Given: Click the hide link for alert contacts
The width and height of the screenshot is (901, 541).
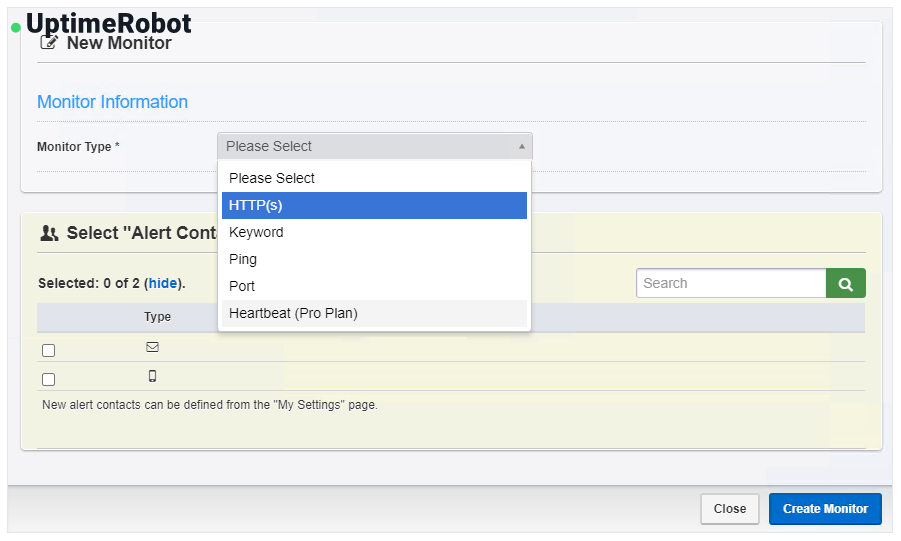Looking at the screenshot, I should [x=163, y=283].
